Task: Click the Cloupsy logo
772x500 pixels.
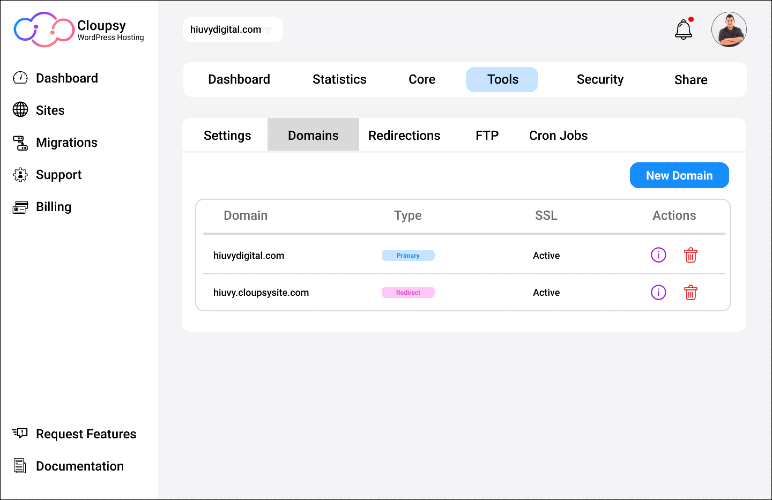Action: [x=79, y=30]
